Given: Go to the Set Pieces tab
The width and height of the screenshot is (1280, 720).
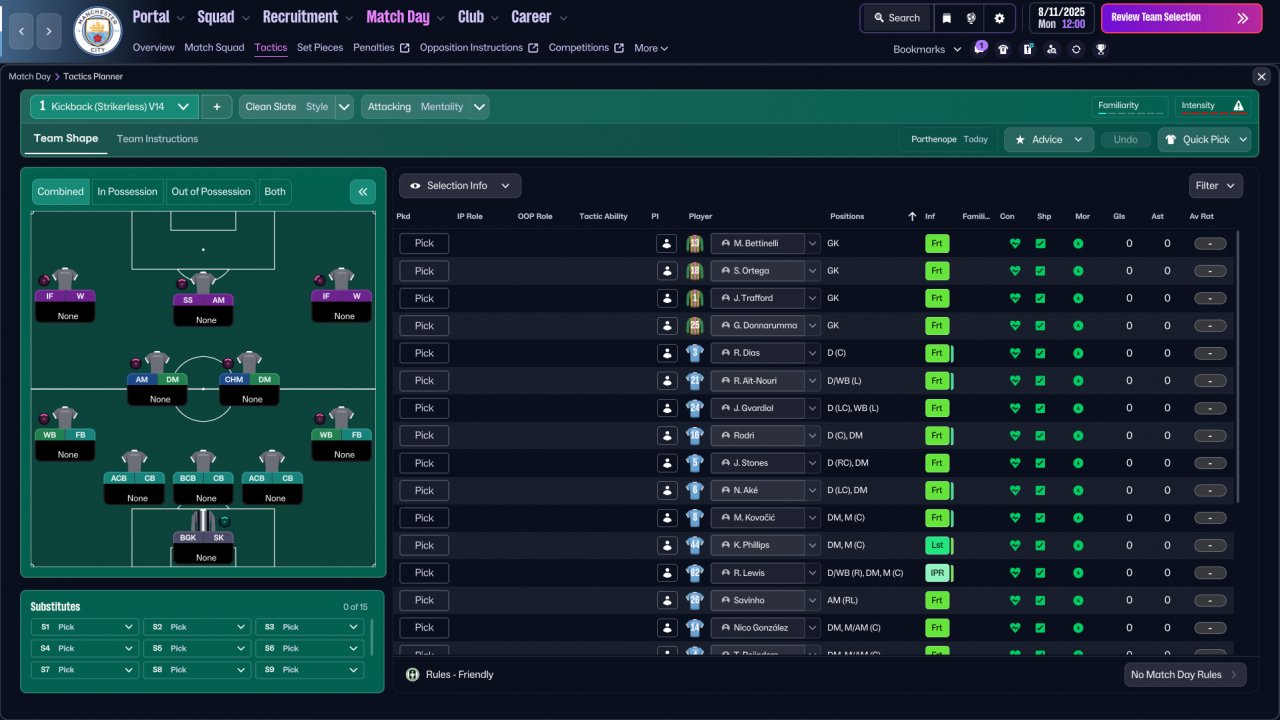Looking at the screenshot, I should (x=320, y=48).
